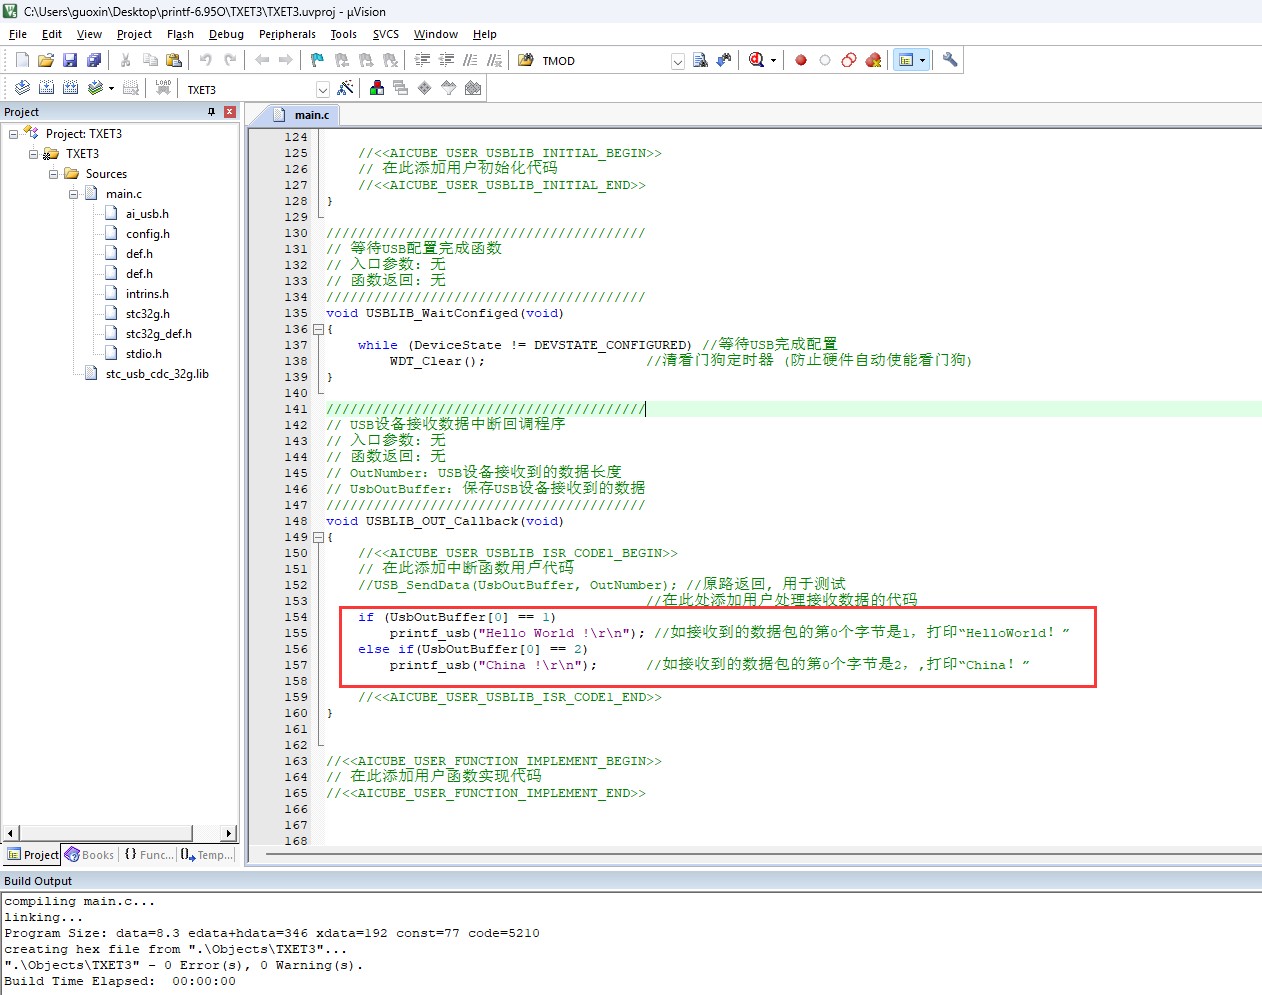Click Manage Project Items colored blocks icon
This screenshot has height=995, width=1262.
[x=377, y=88]
